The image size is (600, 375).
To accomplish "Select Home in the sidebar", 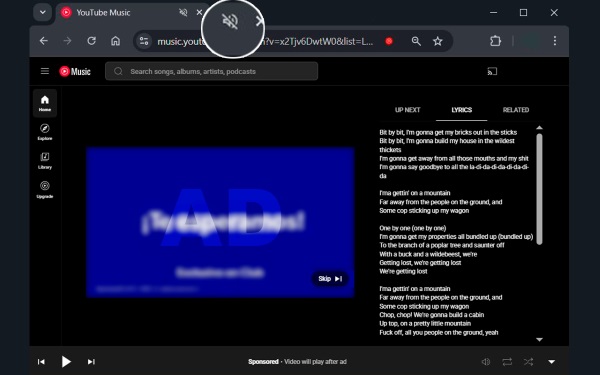I will point(45,103).
